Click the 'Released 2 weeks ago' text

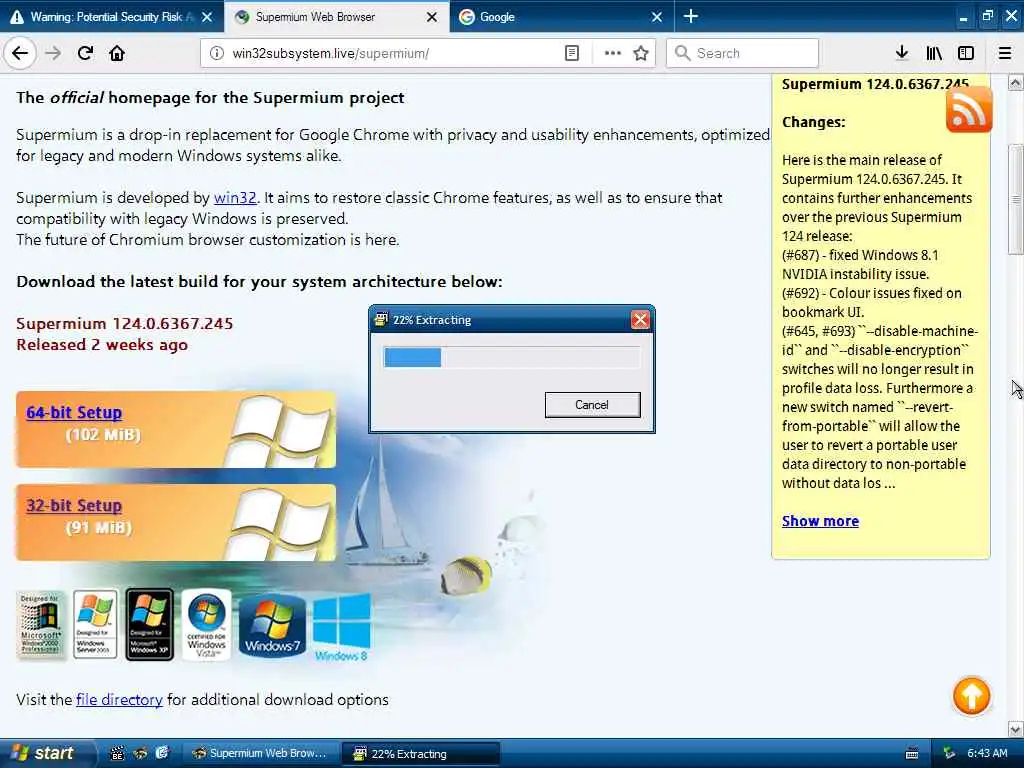tap(102, 345)
